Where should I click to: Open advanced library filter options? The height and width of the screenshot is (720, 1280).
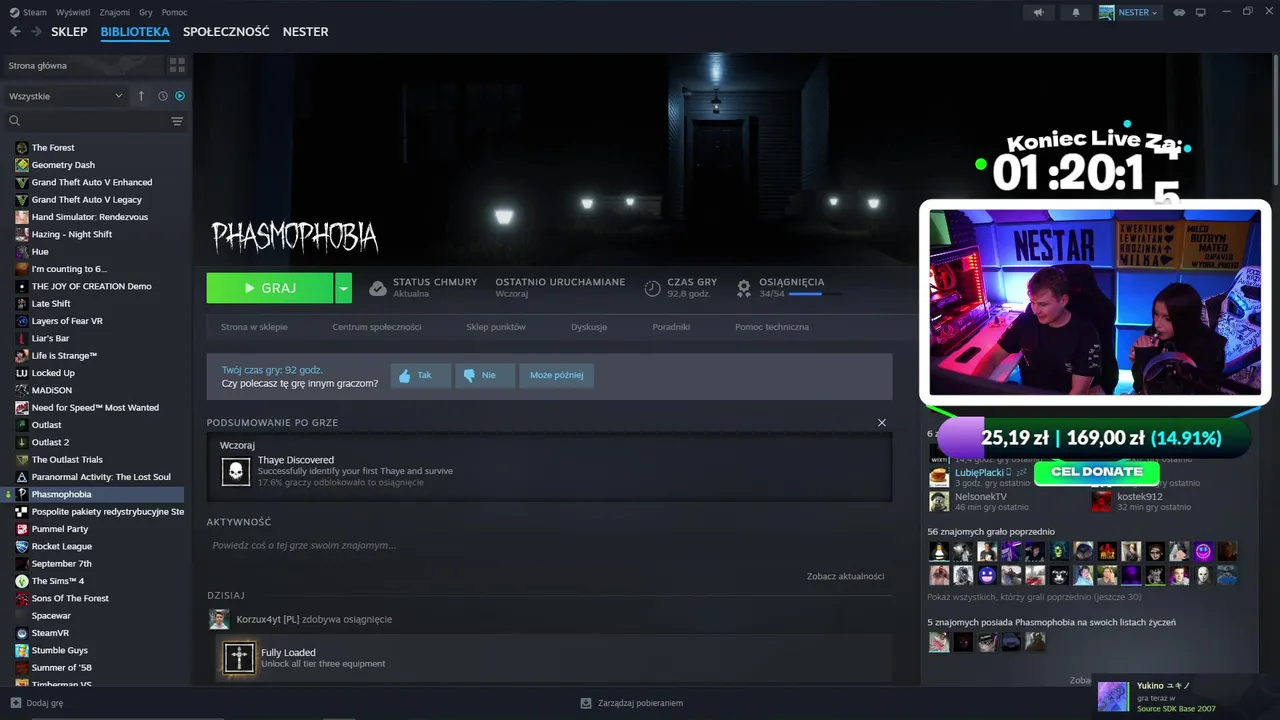click(x=177, y=121)
